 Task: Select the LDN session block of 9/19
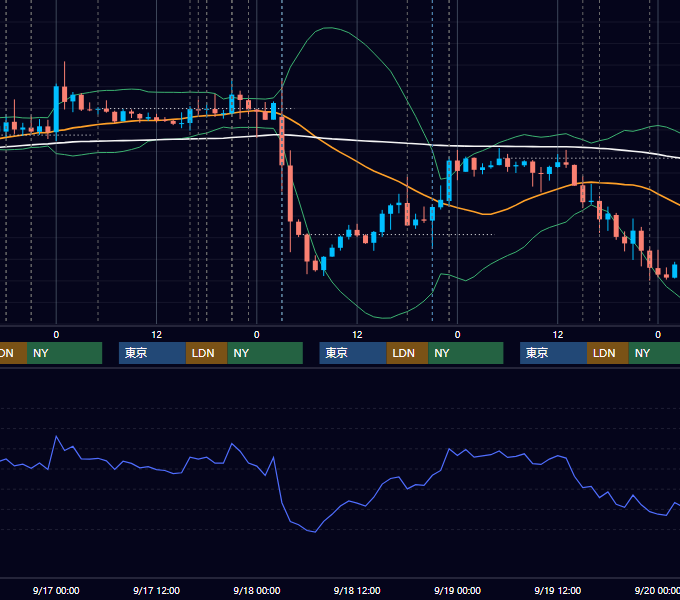pyautogui.click(x=608, y=353)
